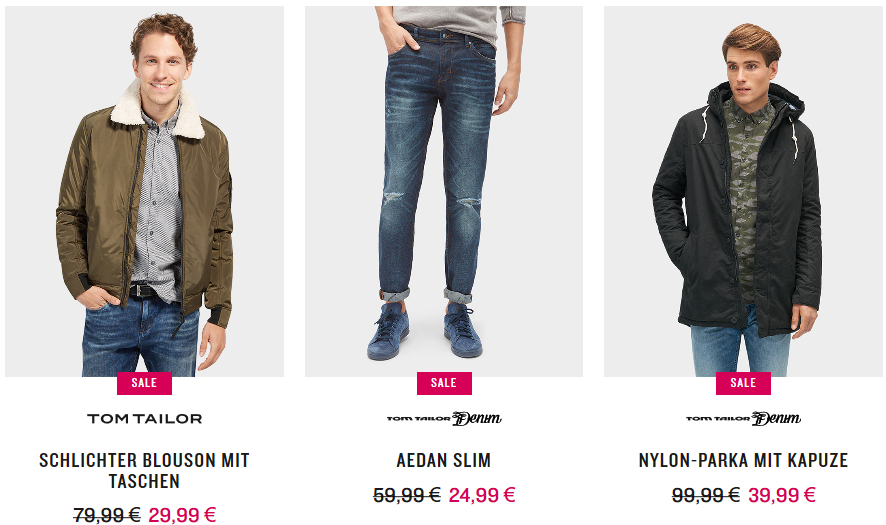Click the Tom Tailor Denim logo under parka
Screen dimensions: 886x525
click(x=743, y=419)
